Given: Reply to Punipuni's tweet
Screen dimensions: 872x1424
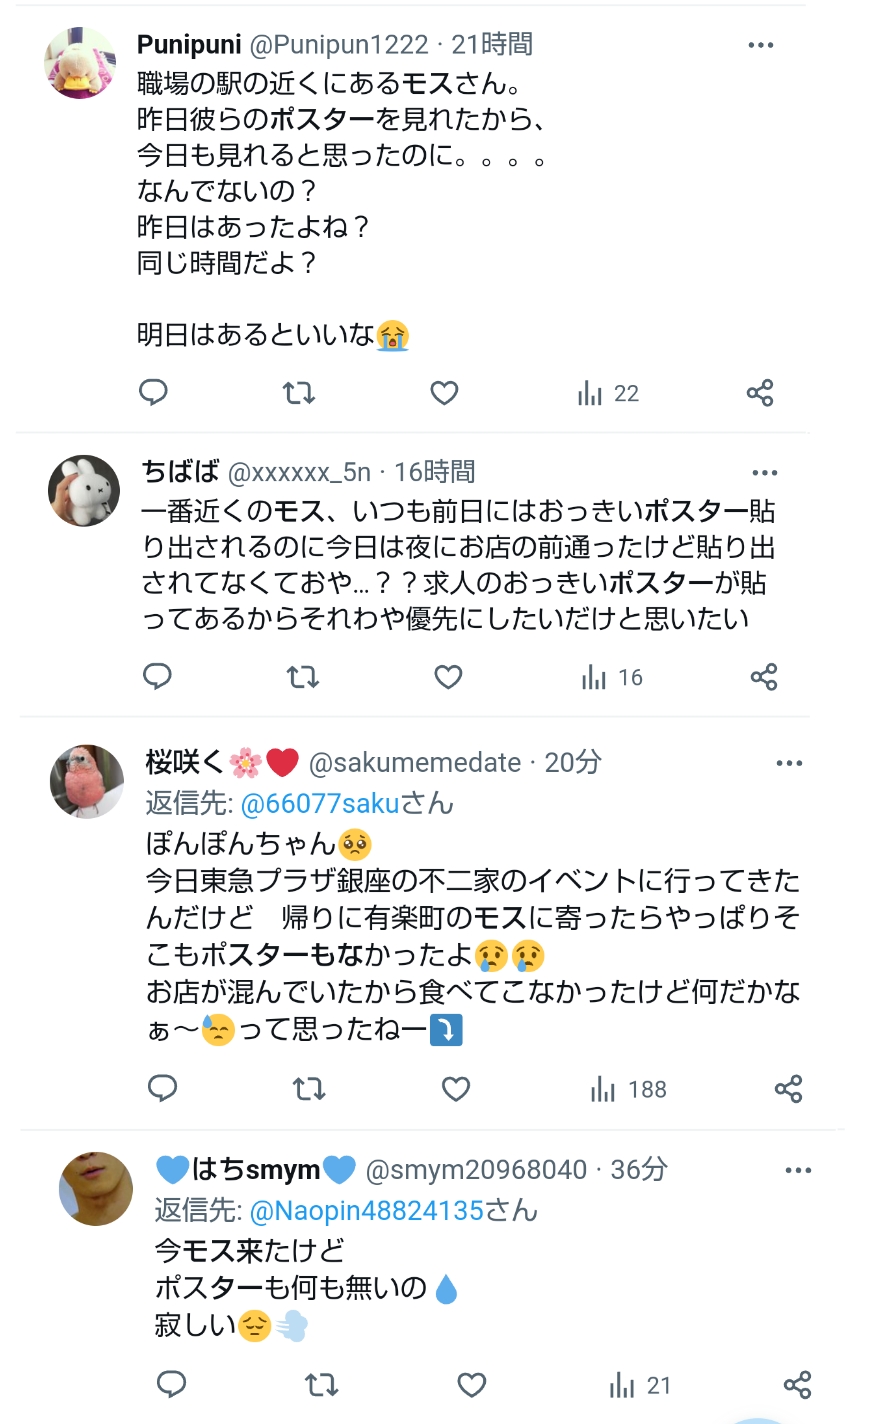Looking at the screenshot, I should coord(153,393).
